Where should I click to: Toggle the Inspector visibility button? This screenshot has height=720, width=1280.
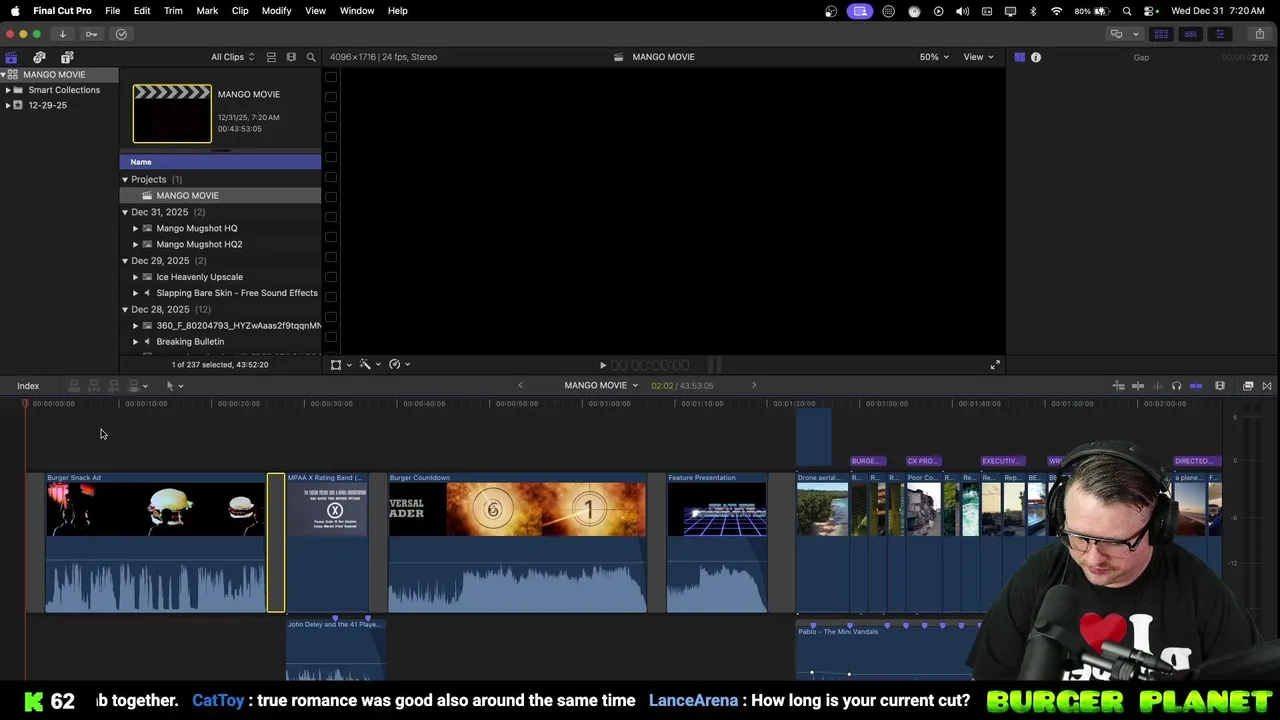[x=1219, y=34]
